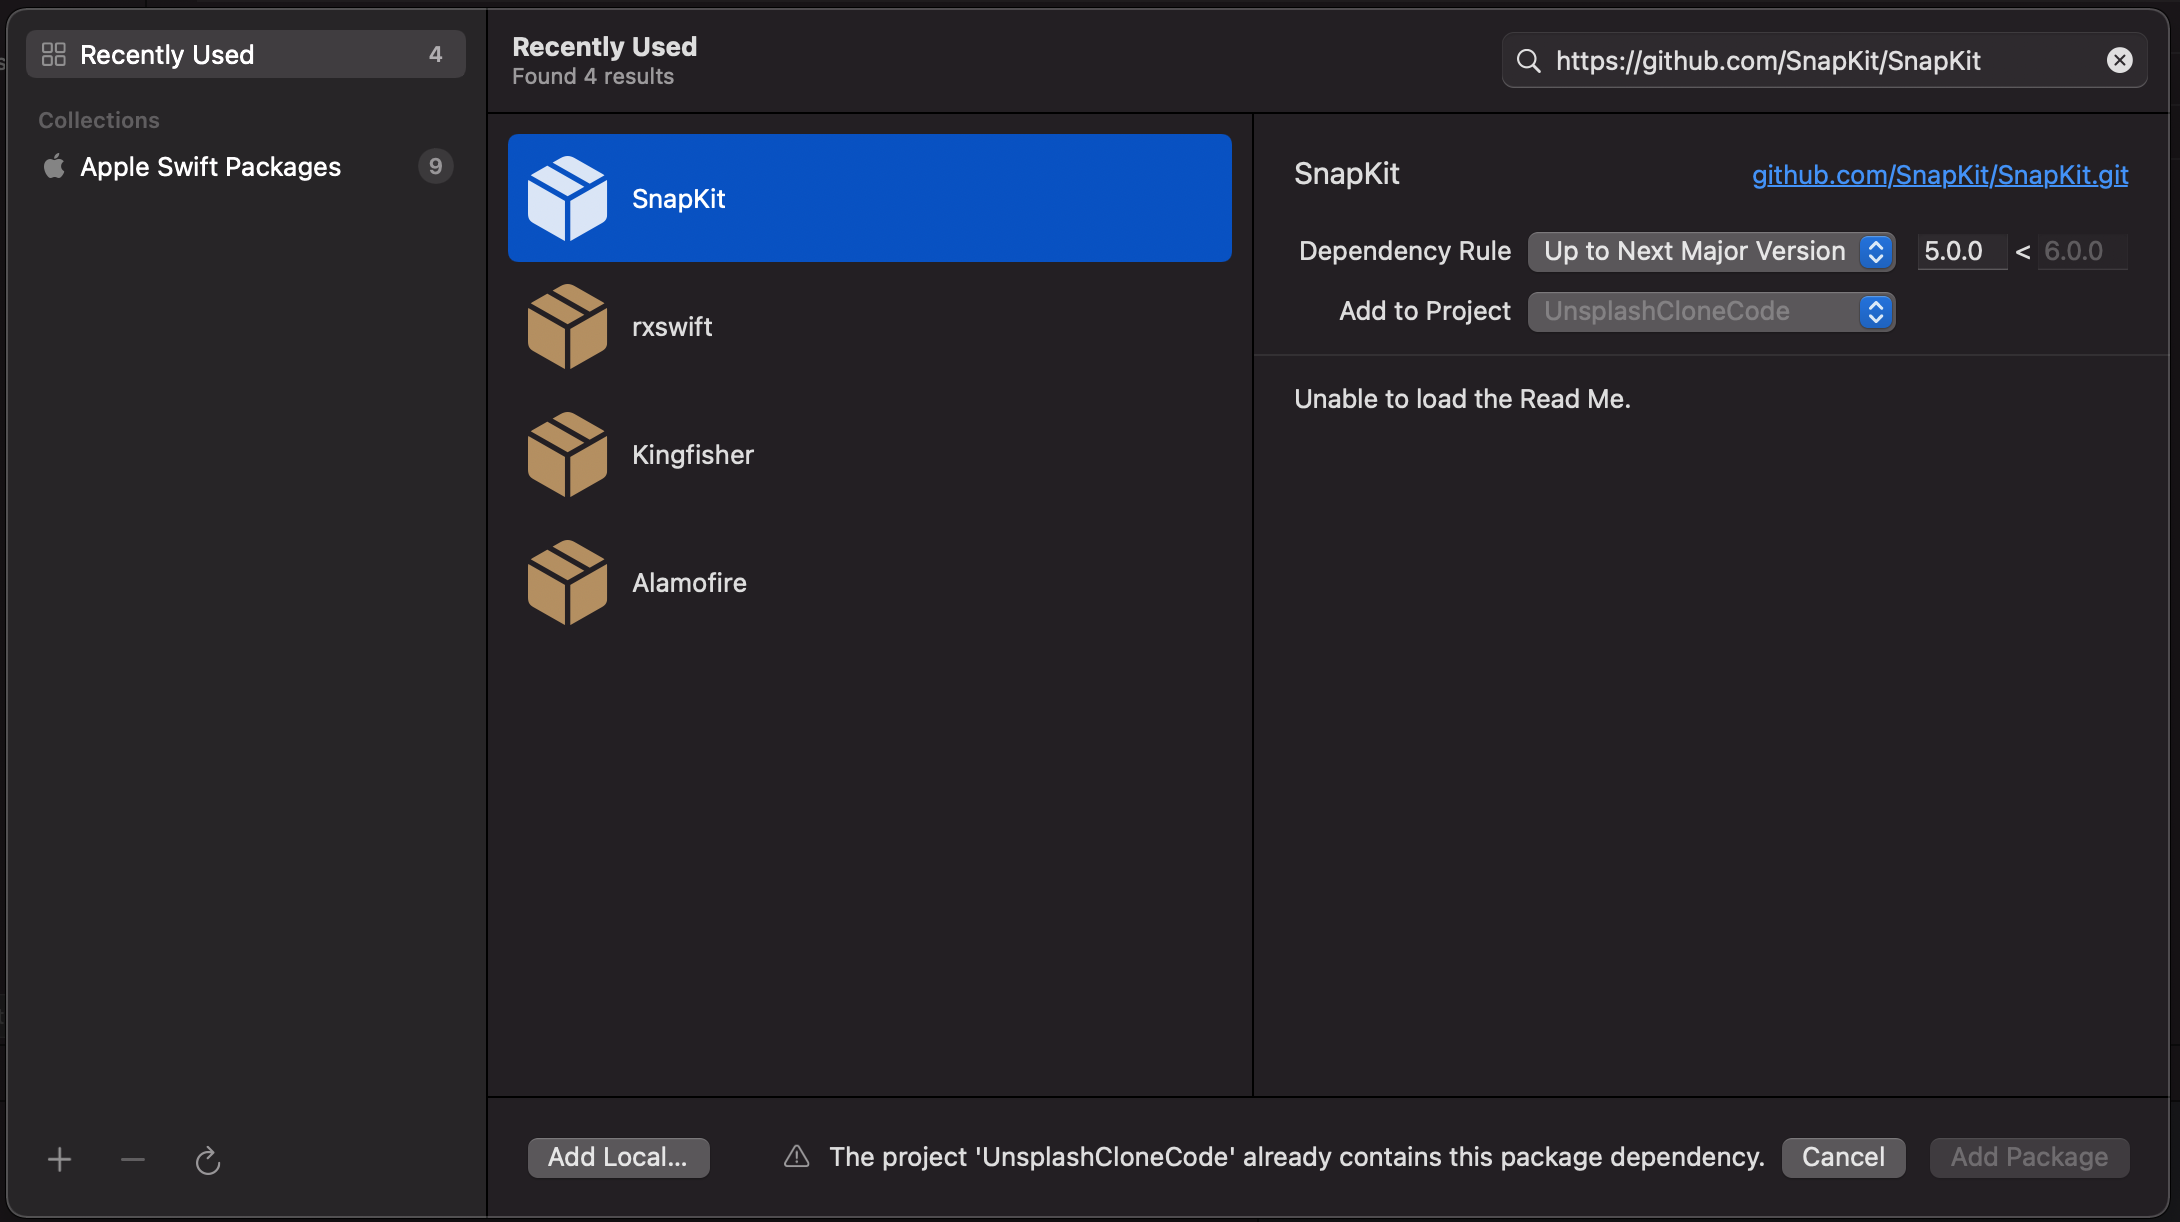Viewport: 2180px width, 1222px height.
Task: Click the refresh collections icon
Action: tap(207, 1160)
